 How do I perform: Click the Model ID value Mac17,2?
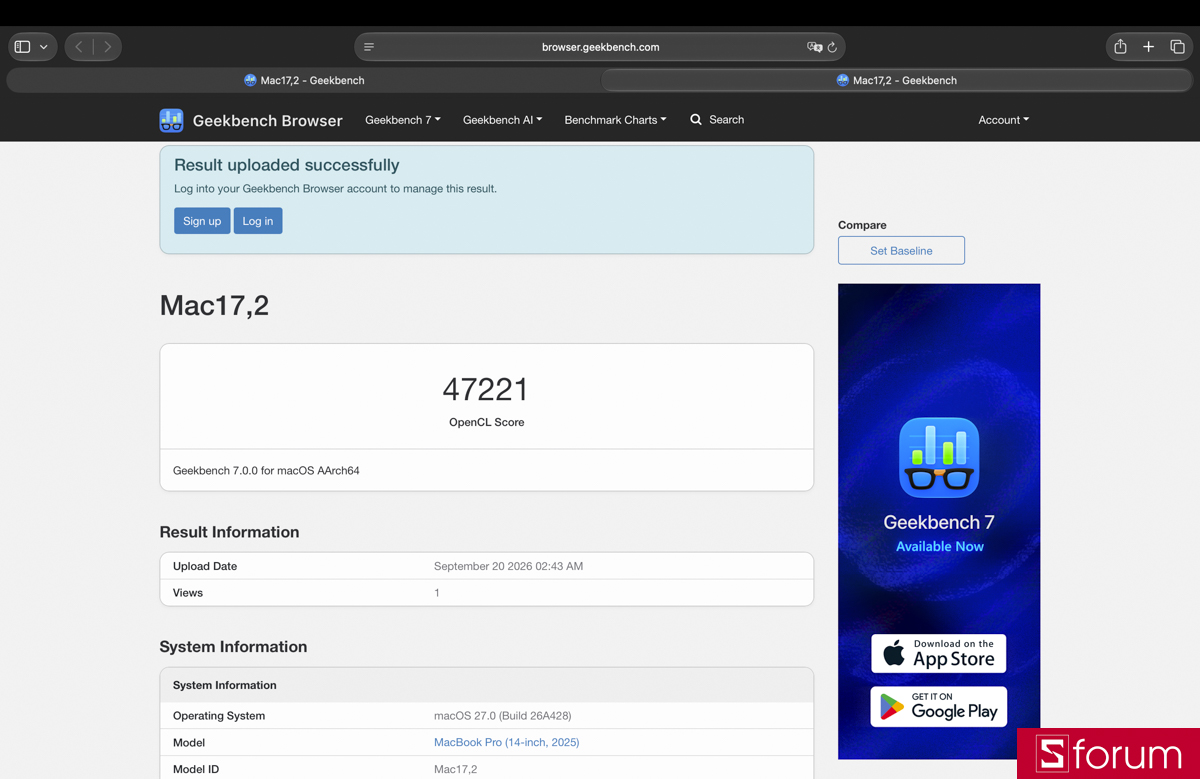(455, 769)
